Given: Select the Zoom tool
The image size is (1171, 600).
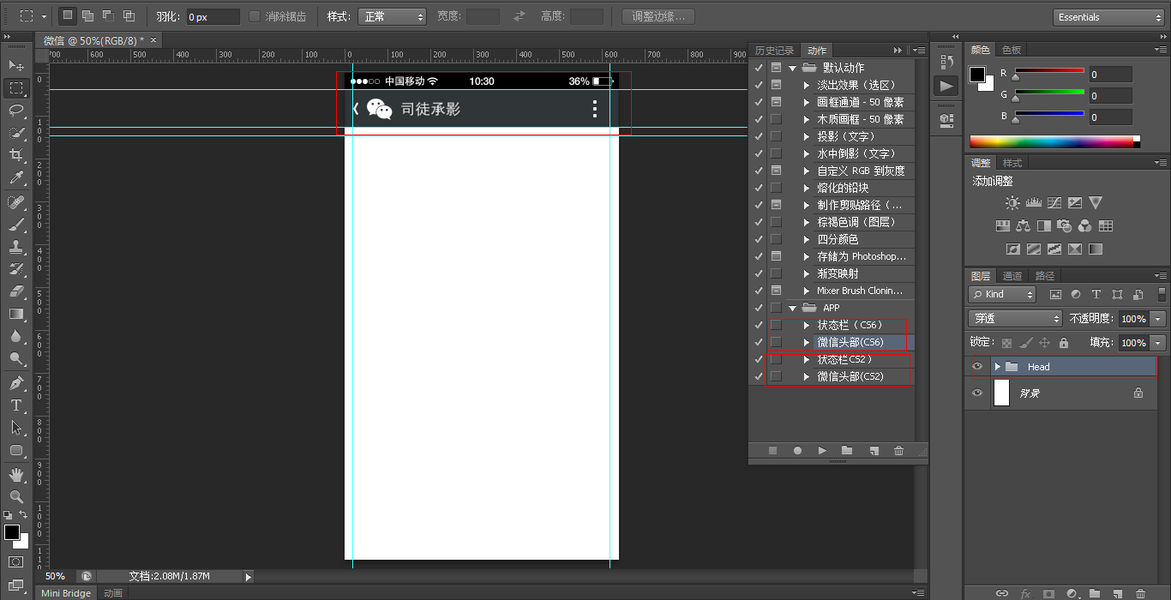Looking at the screenshot, I should [x=16, y=497].
